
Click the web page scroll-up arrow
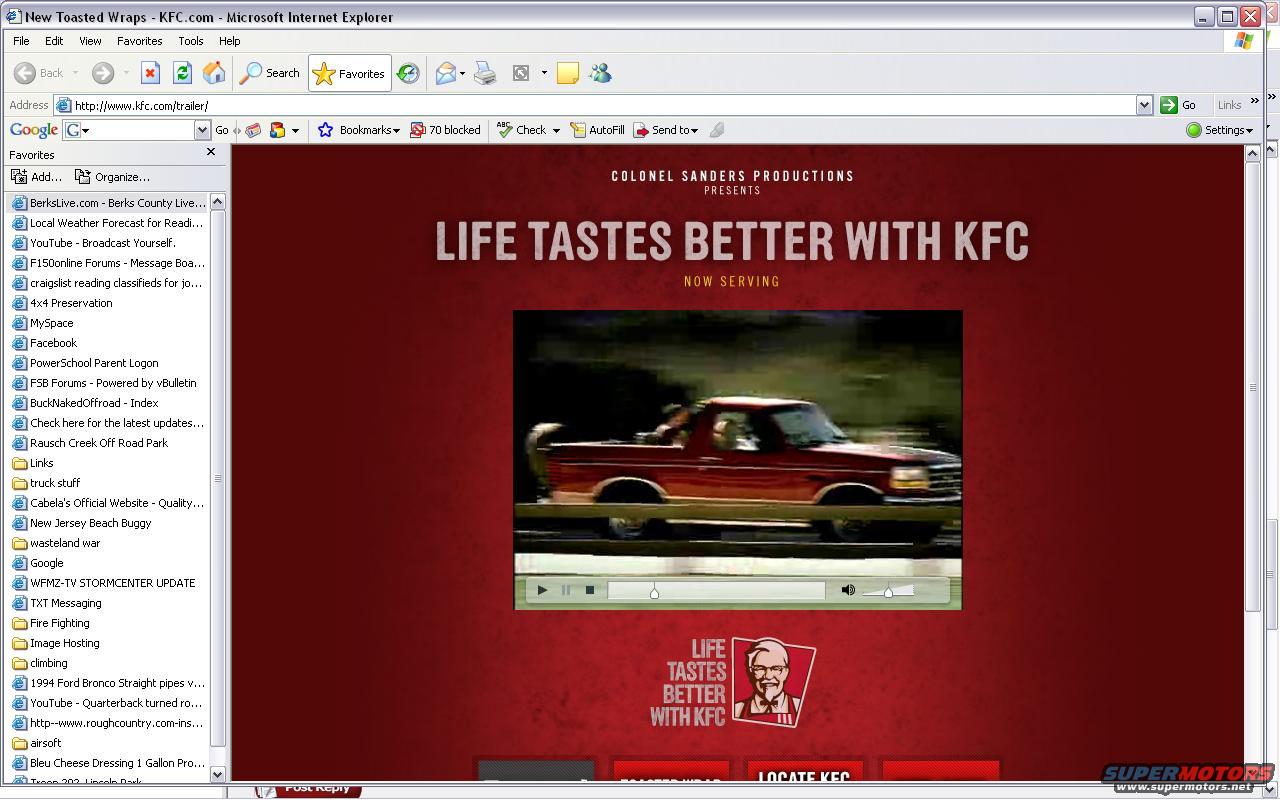(1252, 154)
